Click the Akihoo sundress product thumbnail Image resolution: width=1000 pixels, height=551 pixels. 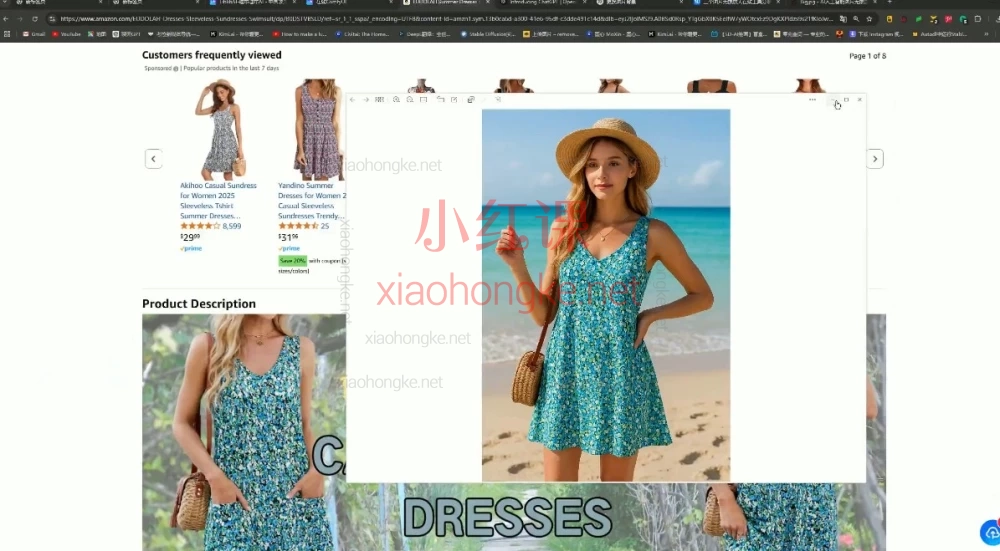pos(219,129)
